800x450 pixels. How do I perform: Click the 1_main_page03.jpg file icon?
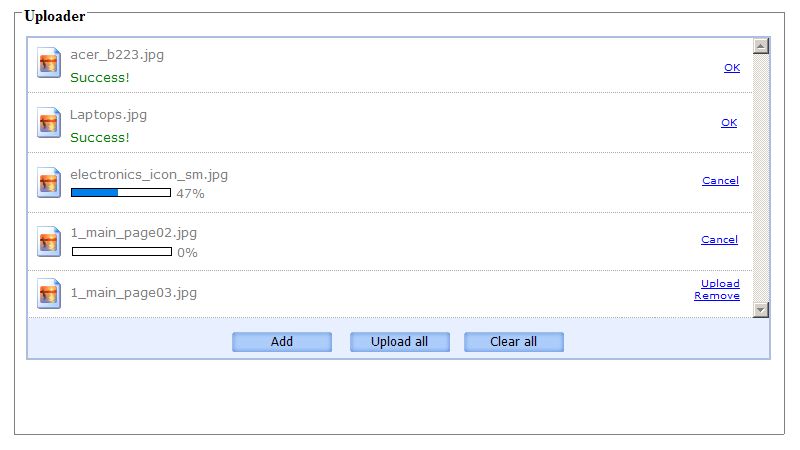coord(49,293)
